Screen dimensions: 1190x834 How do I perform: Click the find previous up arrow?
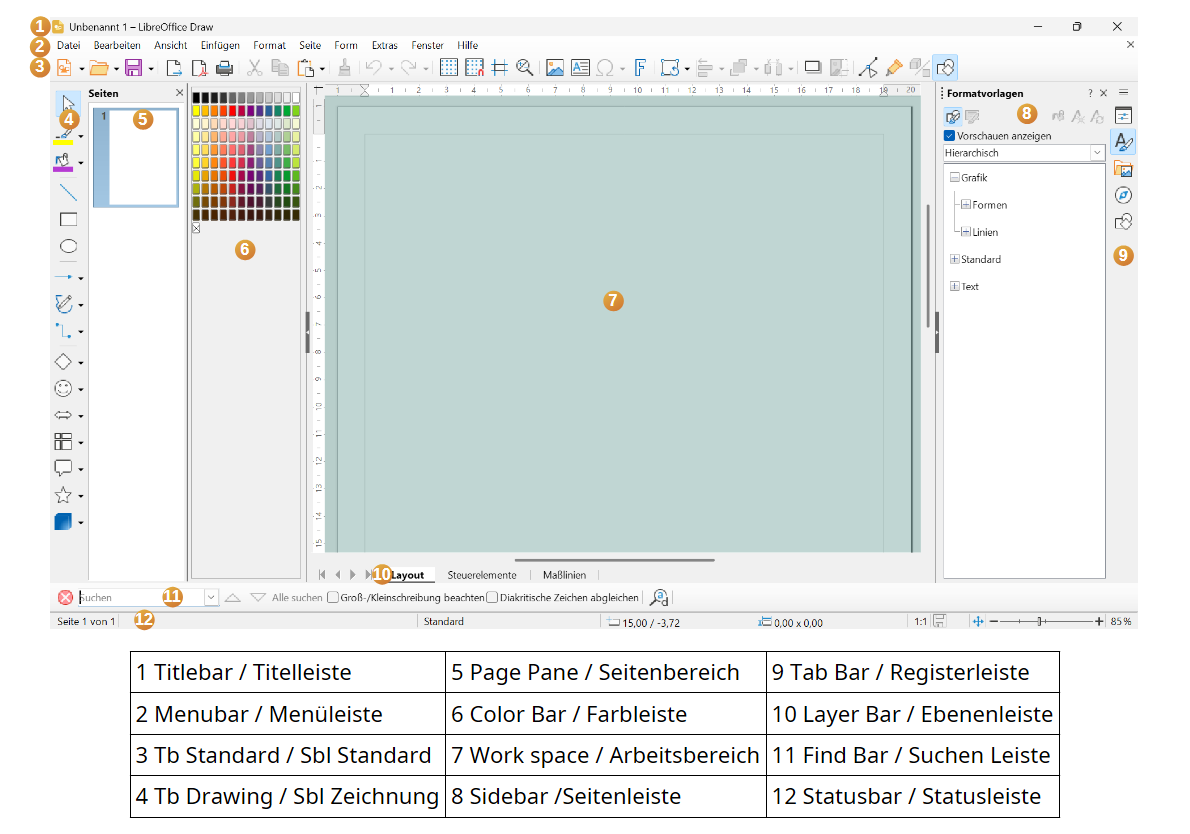(233, 597)
